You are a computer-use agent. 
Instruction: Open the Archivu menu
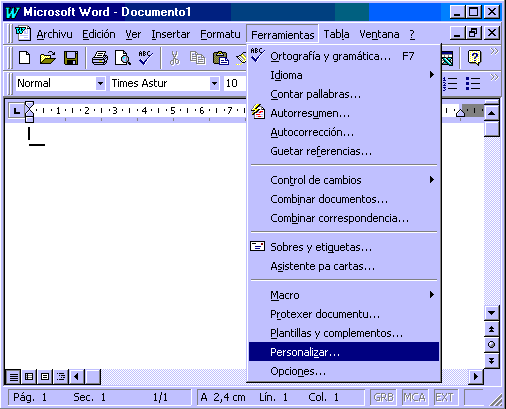tap(54, 34)
